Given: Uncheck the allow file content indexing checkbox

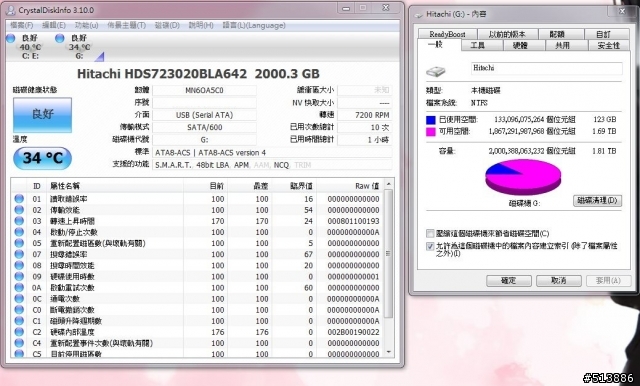Looking at the screenshot, I should pos(430,246).
